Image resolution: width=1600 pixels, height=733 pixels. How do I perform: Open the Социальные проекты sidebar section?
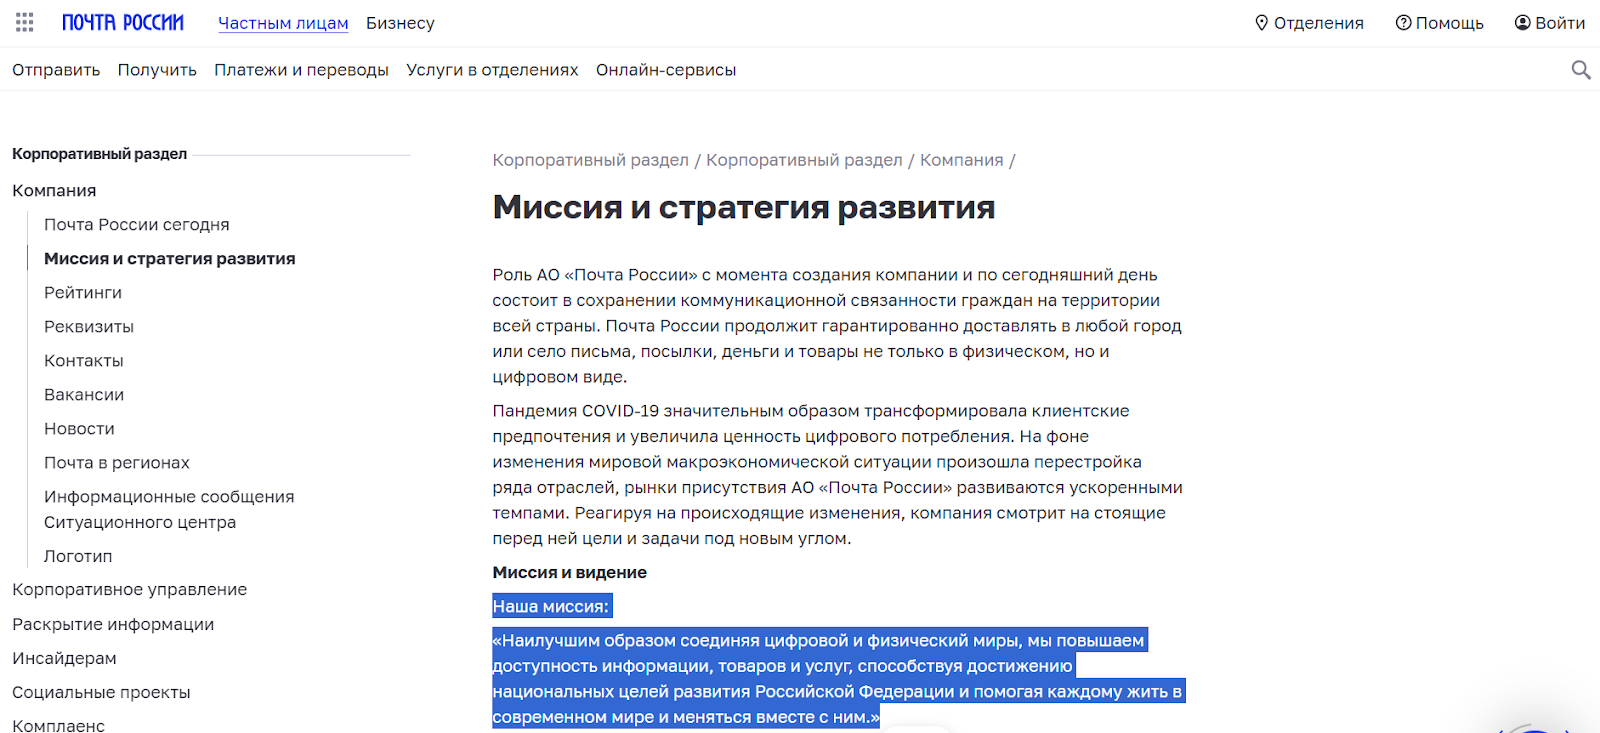[101, 693]
